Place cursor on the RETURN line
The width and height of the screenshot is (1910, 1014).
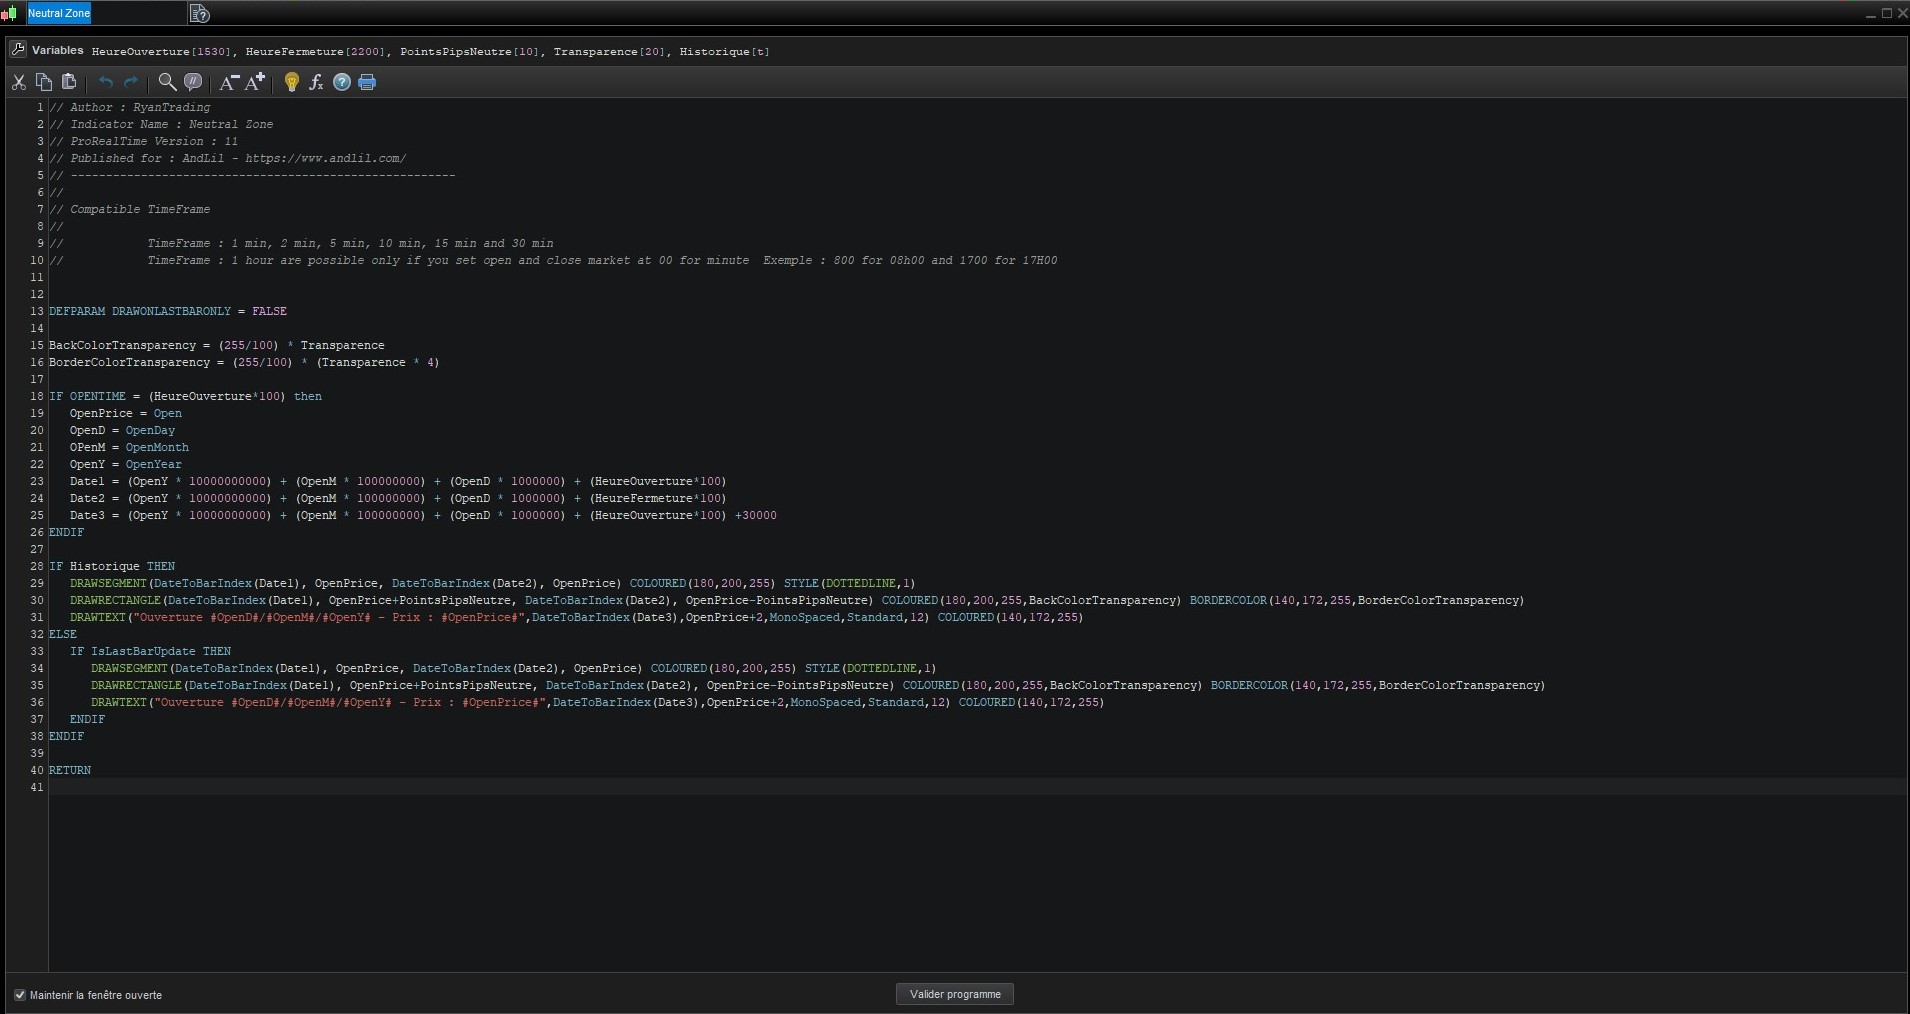click(x=71, y=770)
